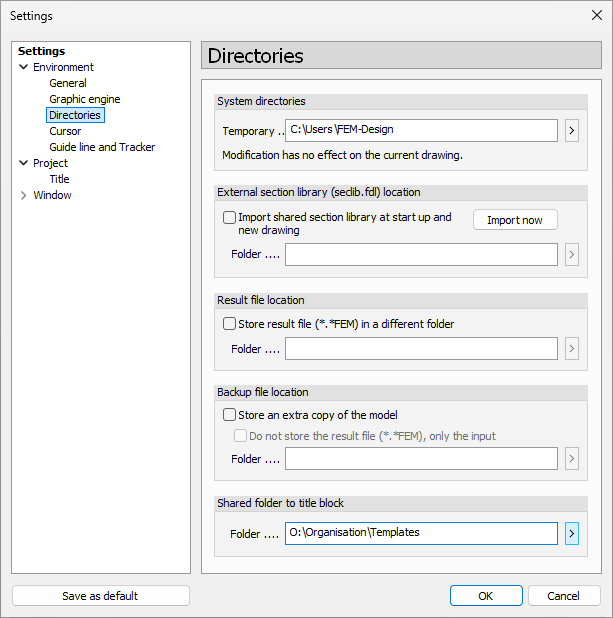This screenshot has width=613, height=618.
Task: Collapse the Environment tree node
Action: pos(24,67)
